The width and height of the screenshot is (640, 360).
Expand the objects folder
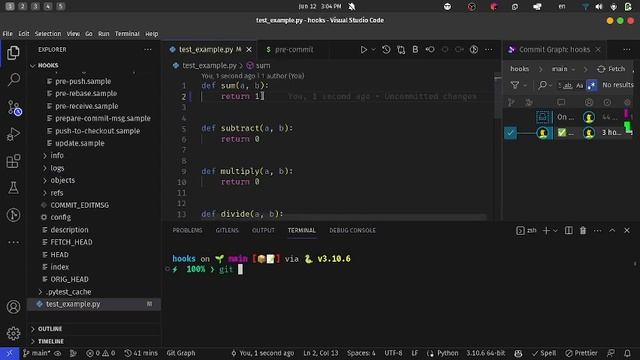pyautogui.click(x=62, y=180)
